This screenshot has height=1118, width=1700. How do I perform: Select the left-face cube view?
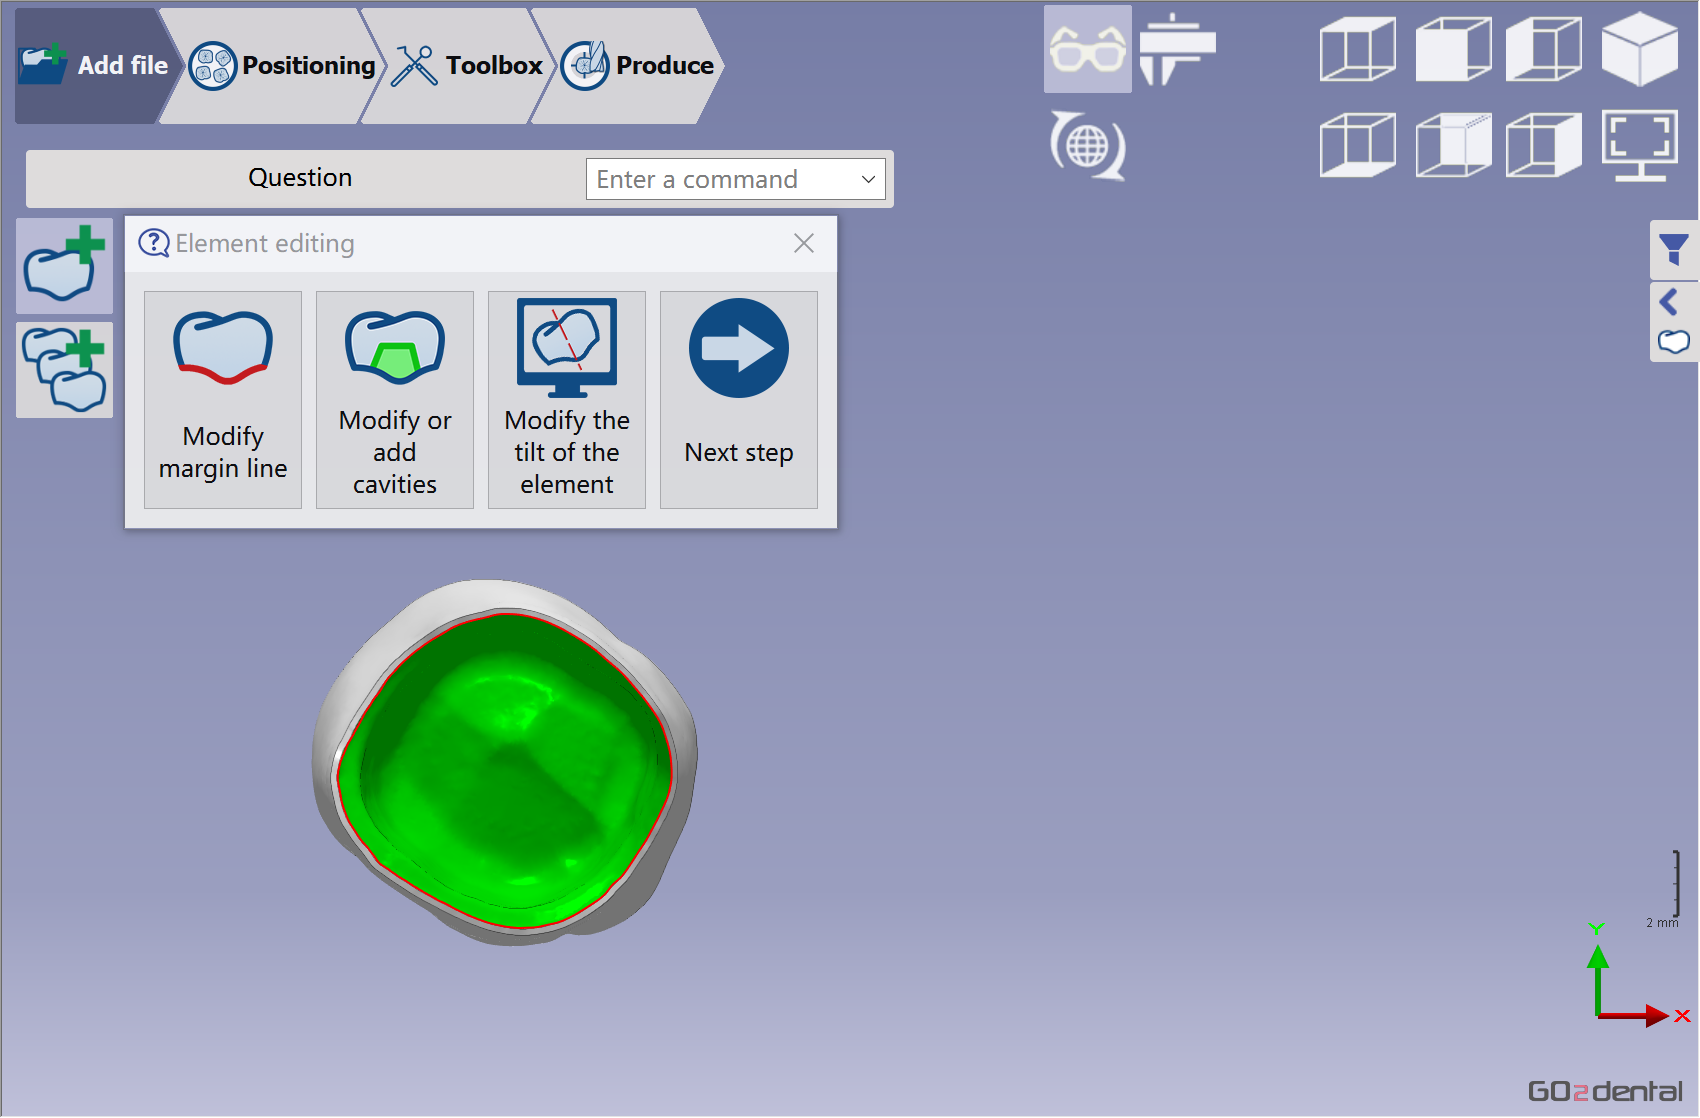tap(1545, 49)
